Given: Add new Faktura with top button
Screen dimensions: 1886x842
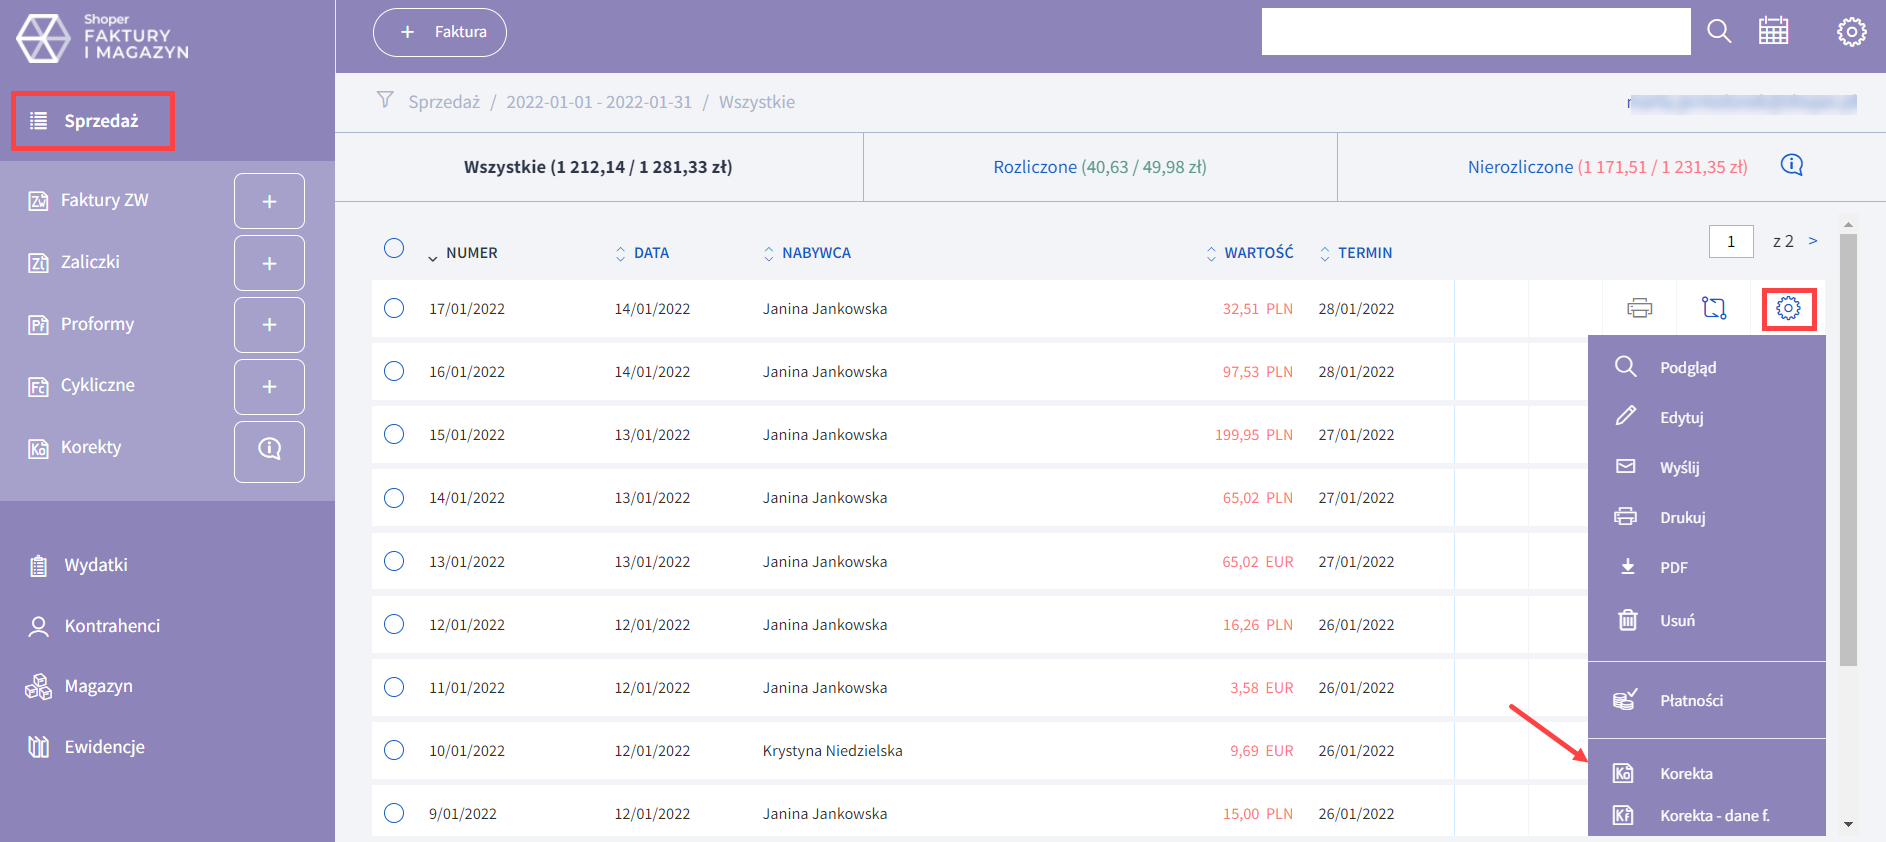Looking at the screenshot, I should [x=440, y=32].
